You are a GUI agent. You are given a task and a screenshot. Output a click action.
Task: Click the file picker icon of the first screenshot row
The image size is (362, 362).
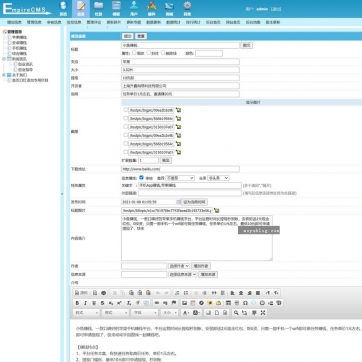point(178,110)
